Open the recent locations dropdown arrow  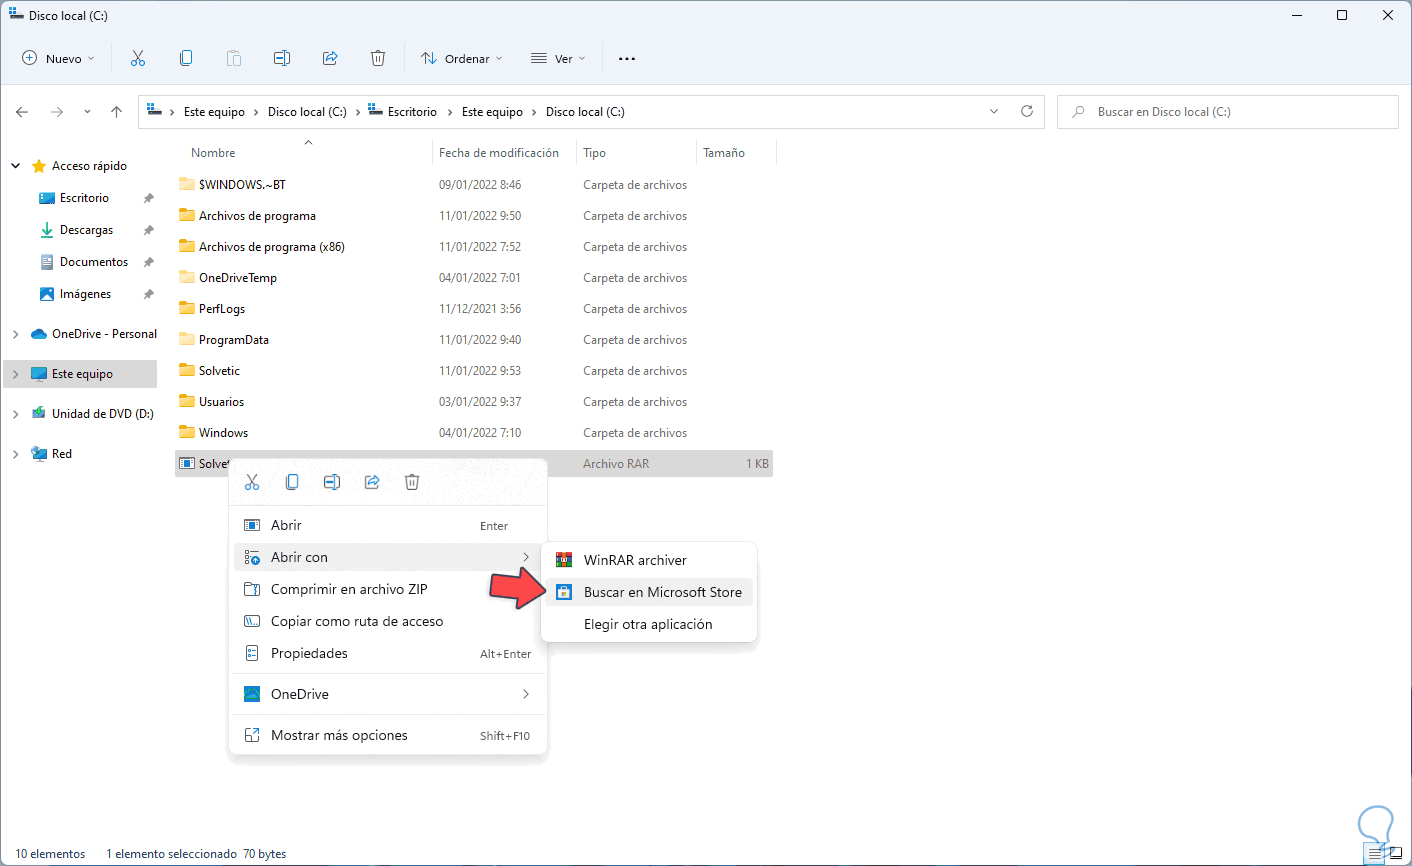tap(87, 112)
